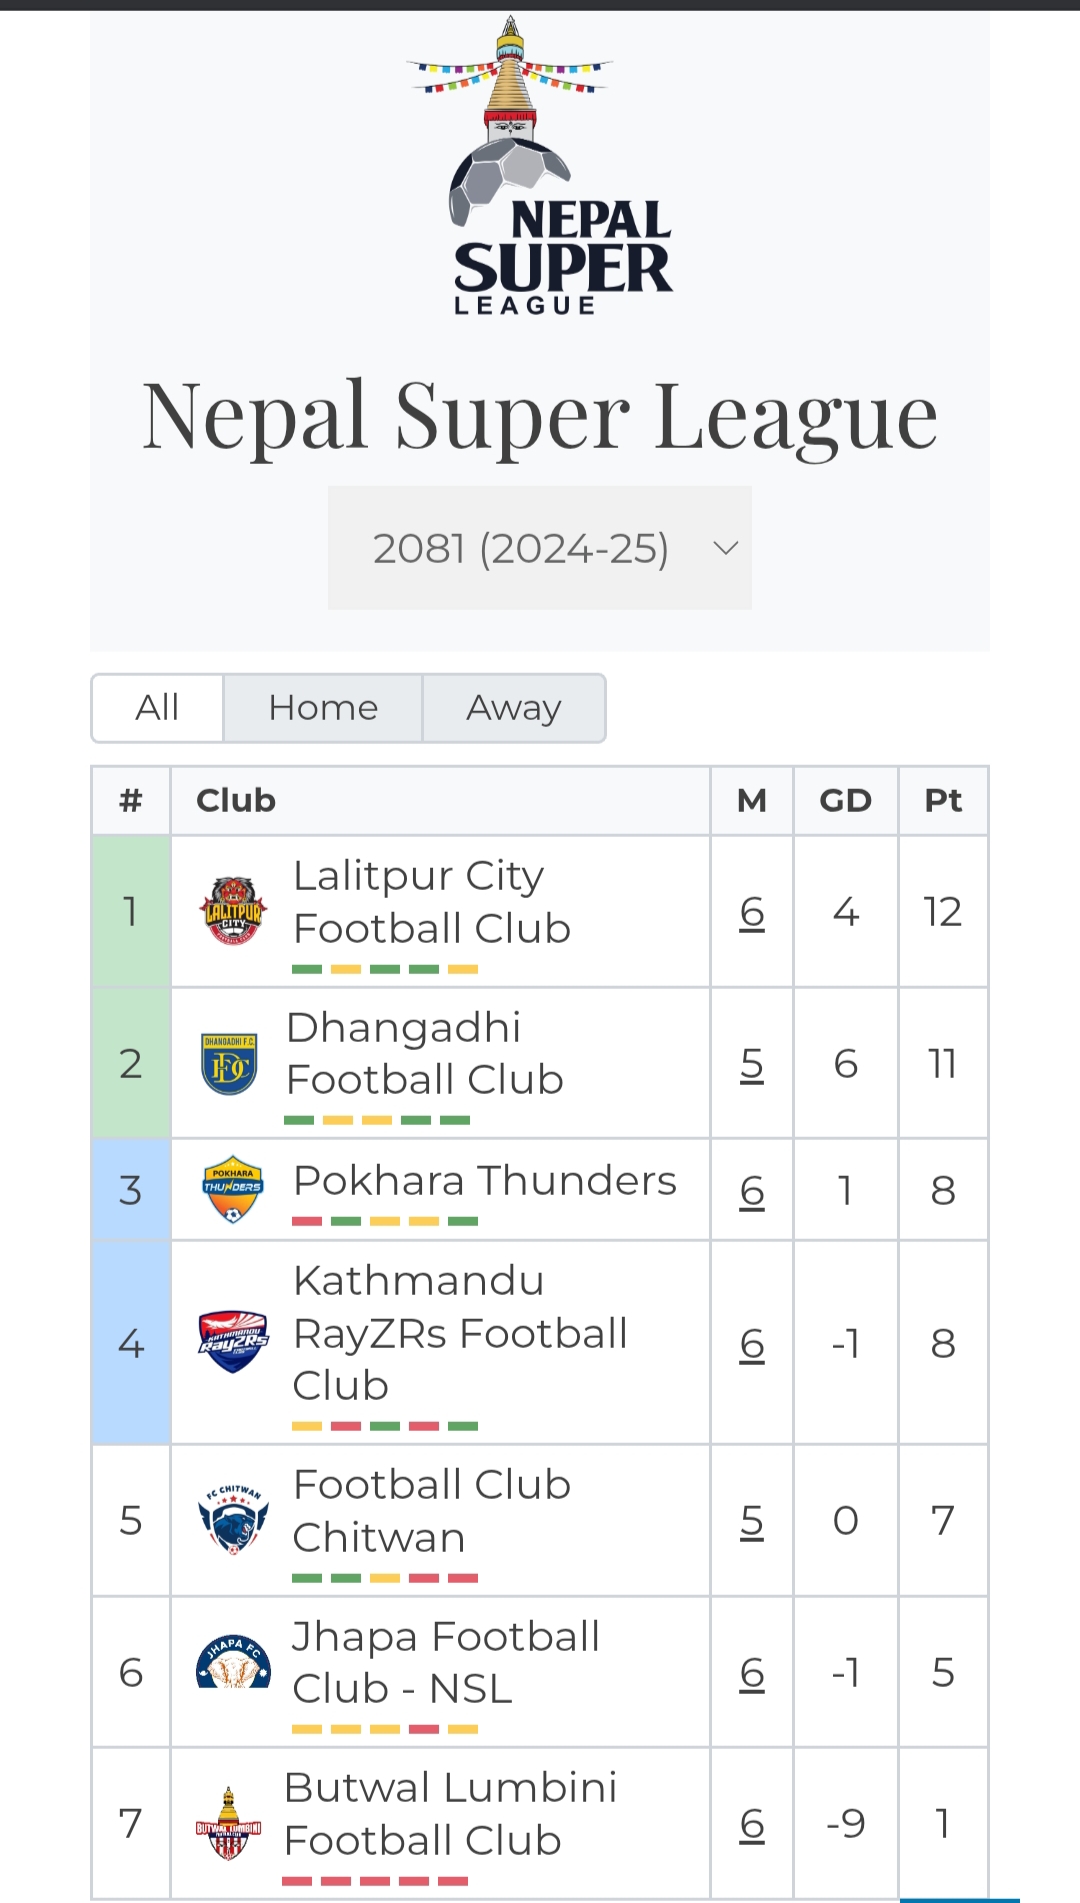Viewport: 1080px width, 1903px height.
Task: Switch to the Away standings tab
Action: pos(514,708)
